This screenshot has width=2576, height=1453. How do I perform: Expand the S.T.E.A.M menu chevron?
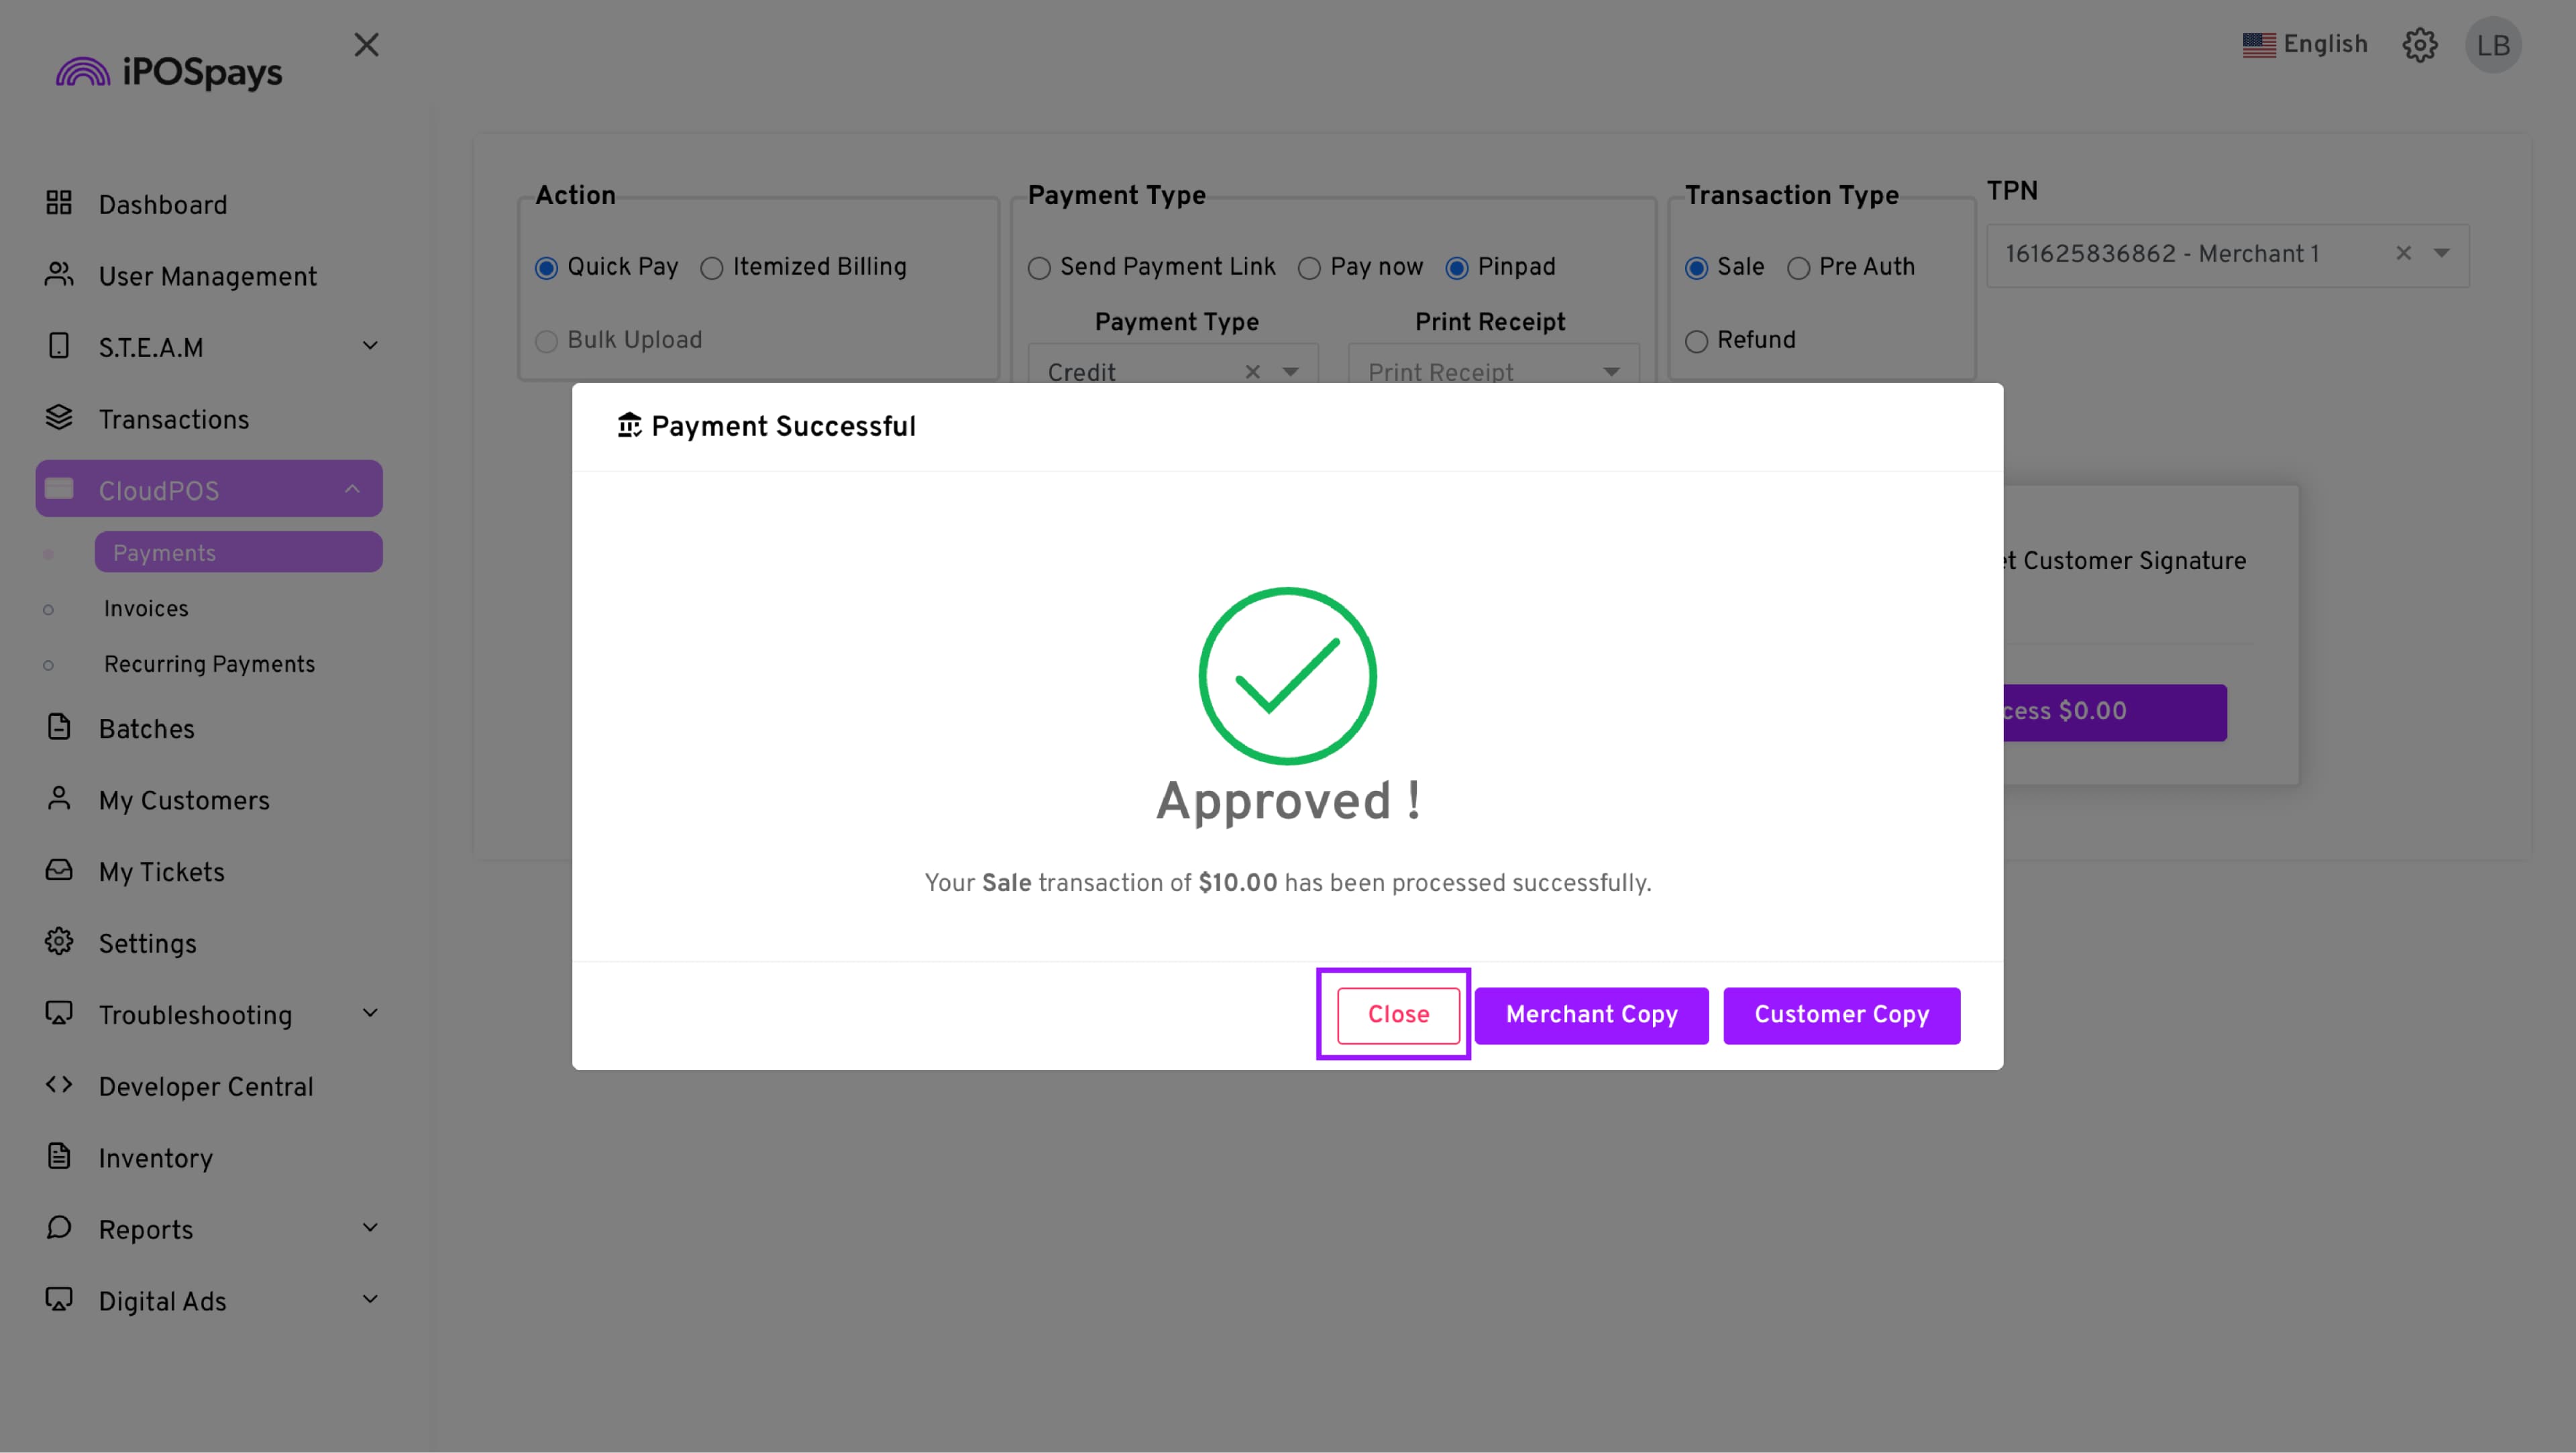370,346
